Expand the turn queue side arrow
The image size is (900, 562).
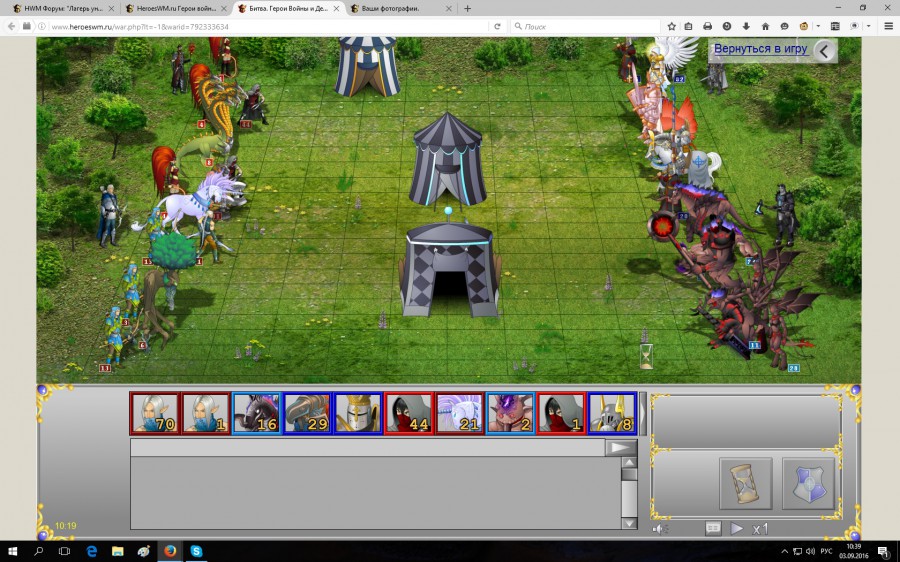tap(643, 413)
